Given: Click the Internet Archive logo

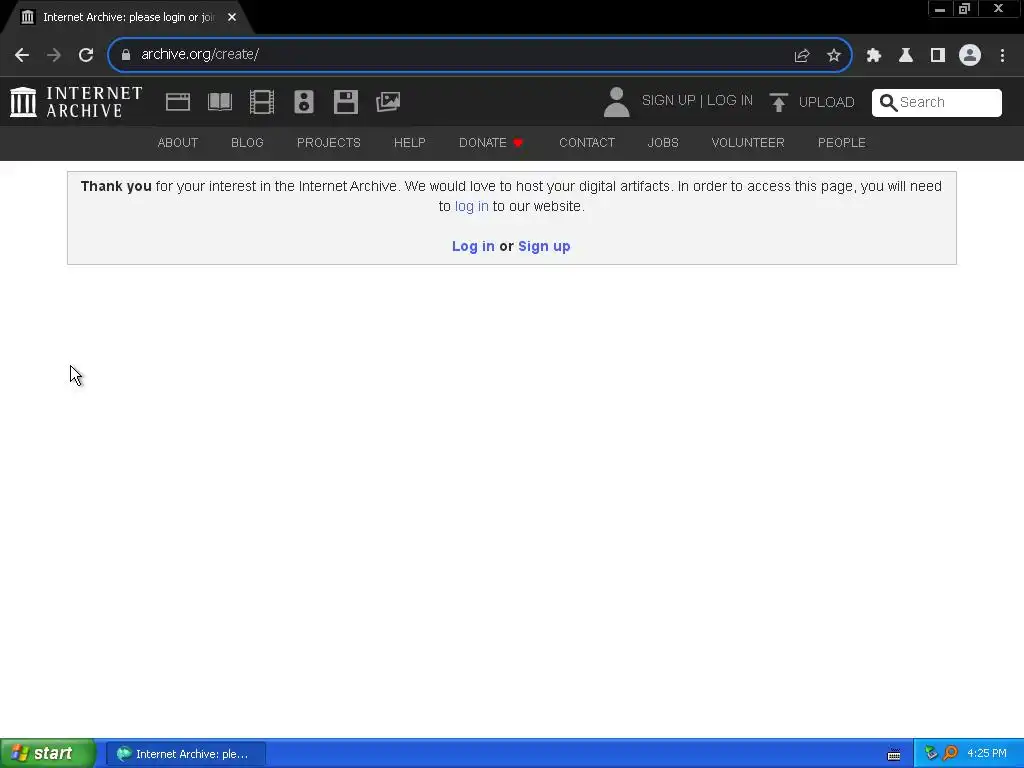Looking at the screenshot, I should point(76,102).
